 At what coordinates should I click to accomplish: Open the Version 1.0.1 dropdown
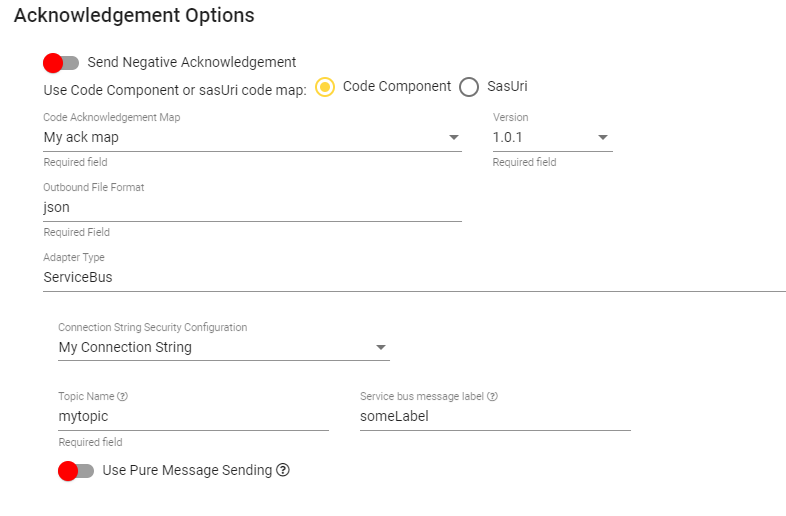pyautogui.click(x=603, y=137)
